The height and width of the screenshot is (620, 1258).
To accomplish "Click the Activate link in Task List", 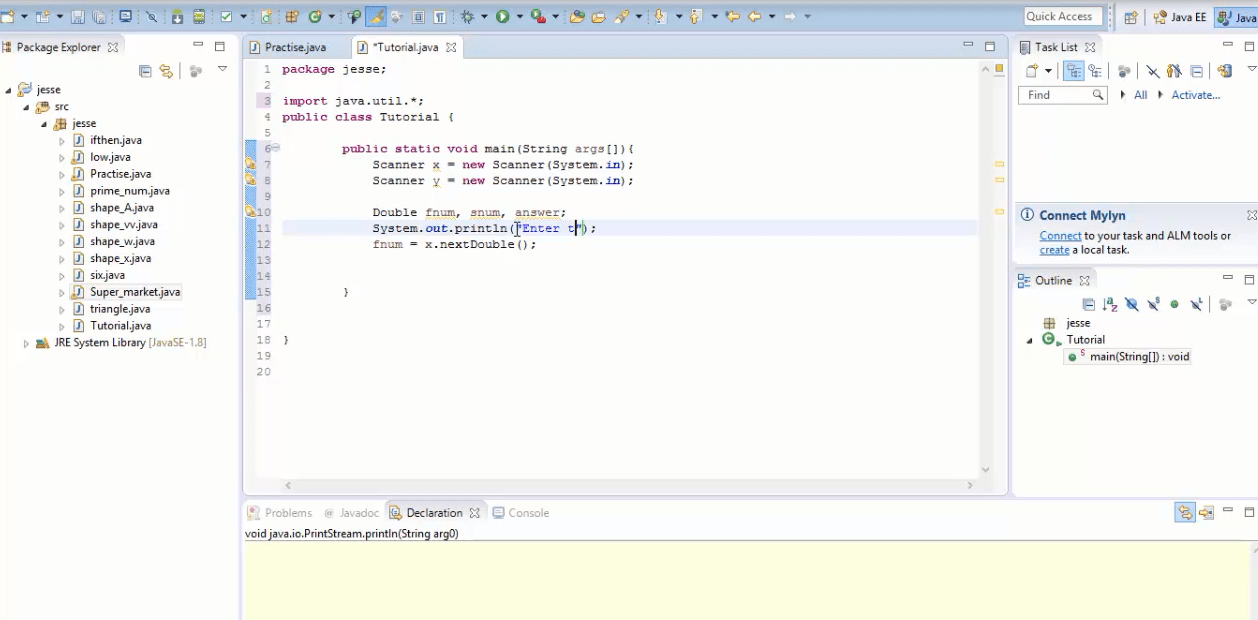I will (x=1198, y=94).
